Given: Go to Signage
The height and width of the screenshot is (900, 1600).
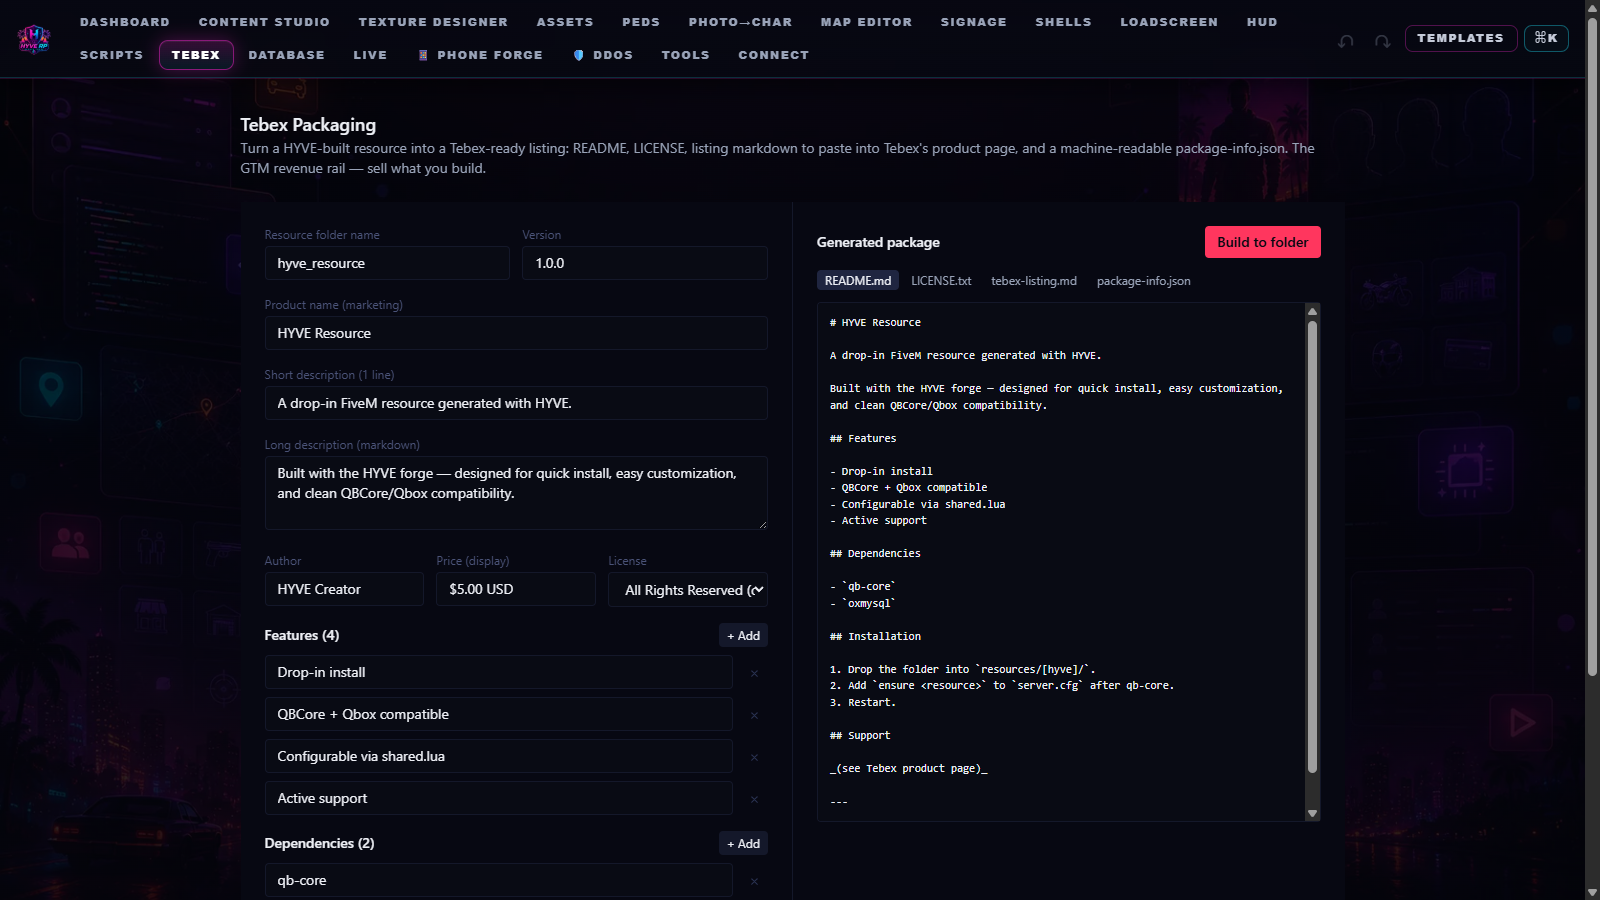Looking at the screenshot, I should 974,22.
